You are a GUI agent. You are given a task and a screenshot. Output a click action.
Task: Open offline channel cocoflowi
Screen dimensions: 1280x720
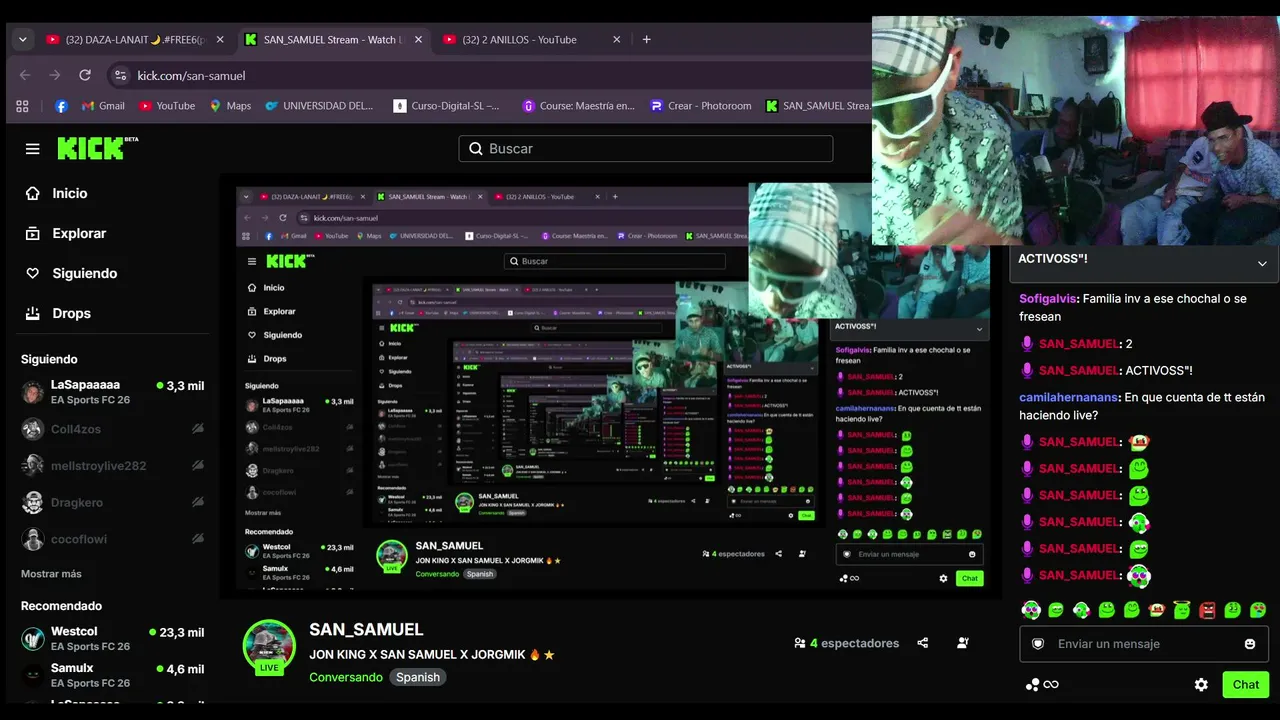point(113,539)
